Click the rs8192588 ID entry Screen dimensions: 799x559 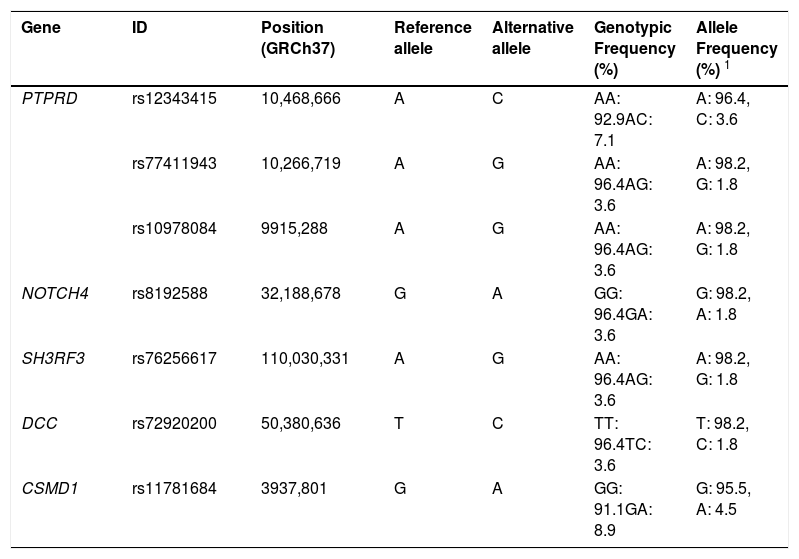pyautogui.click(x=170, y=294)
